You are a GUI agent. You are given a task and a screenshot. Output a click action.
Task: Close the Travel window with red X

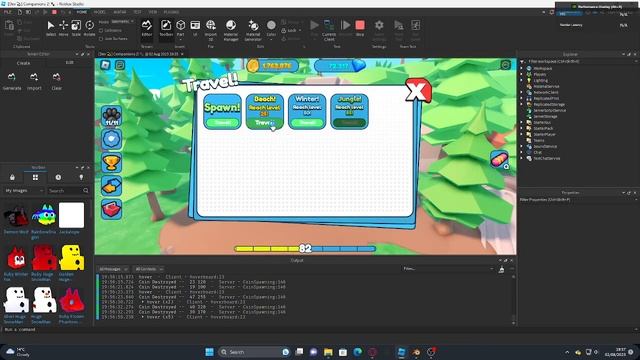(418, 90)
